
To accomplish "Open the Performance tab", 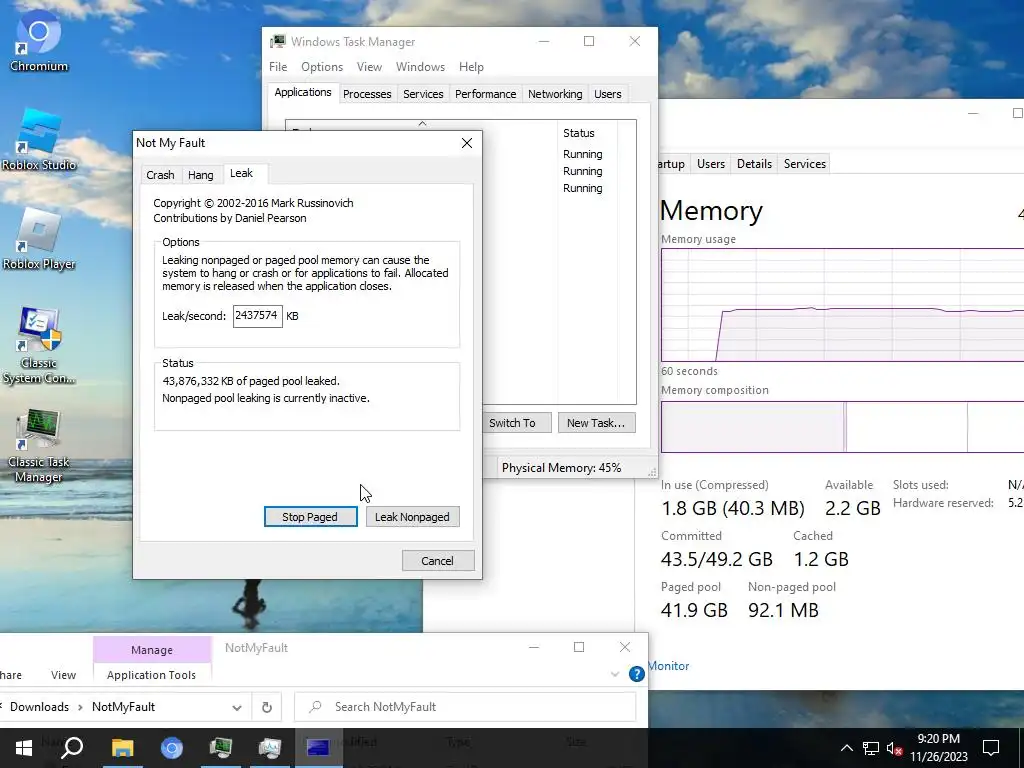I will click(x=485, y=94).
